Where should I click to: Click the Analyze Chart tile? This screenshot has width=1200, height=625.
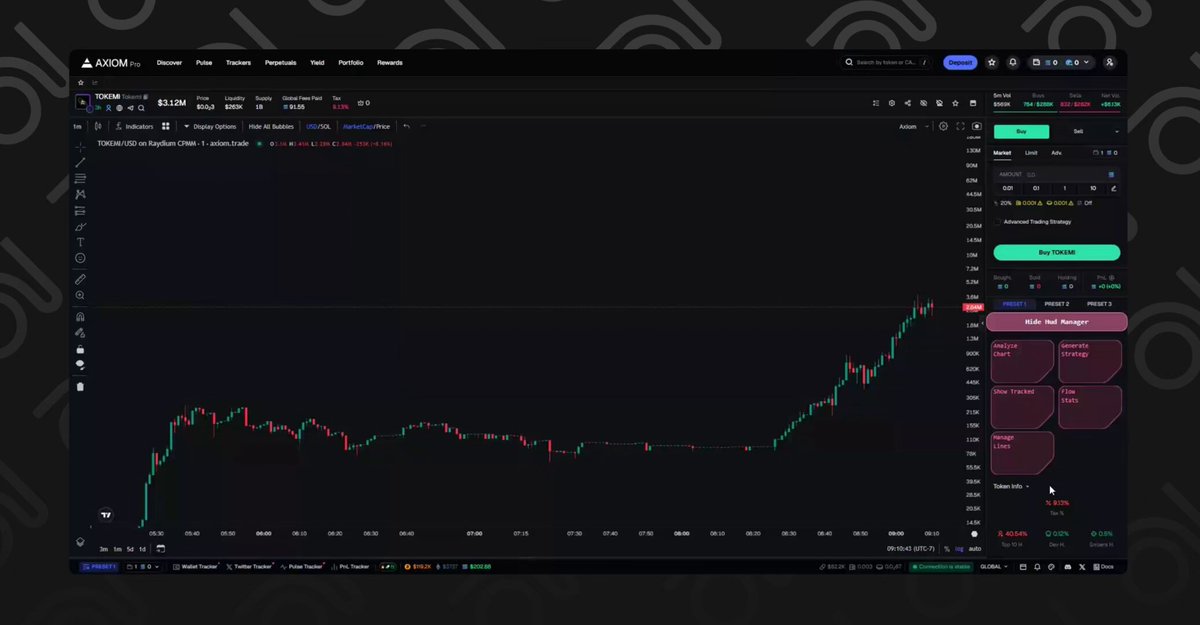tap(1022, 361)
